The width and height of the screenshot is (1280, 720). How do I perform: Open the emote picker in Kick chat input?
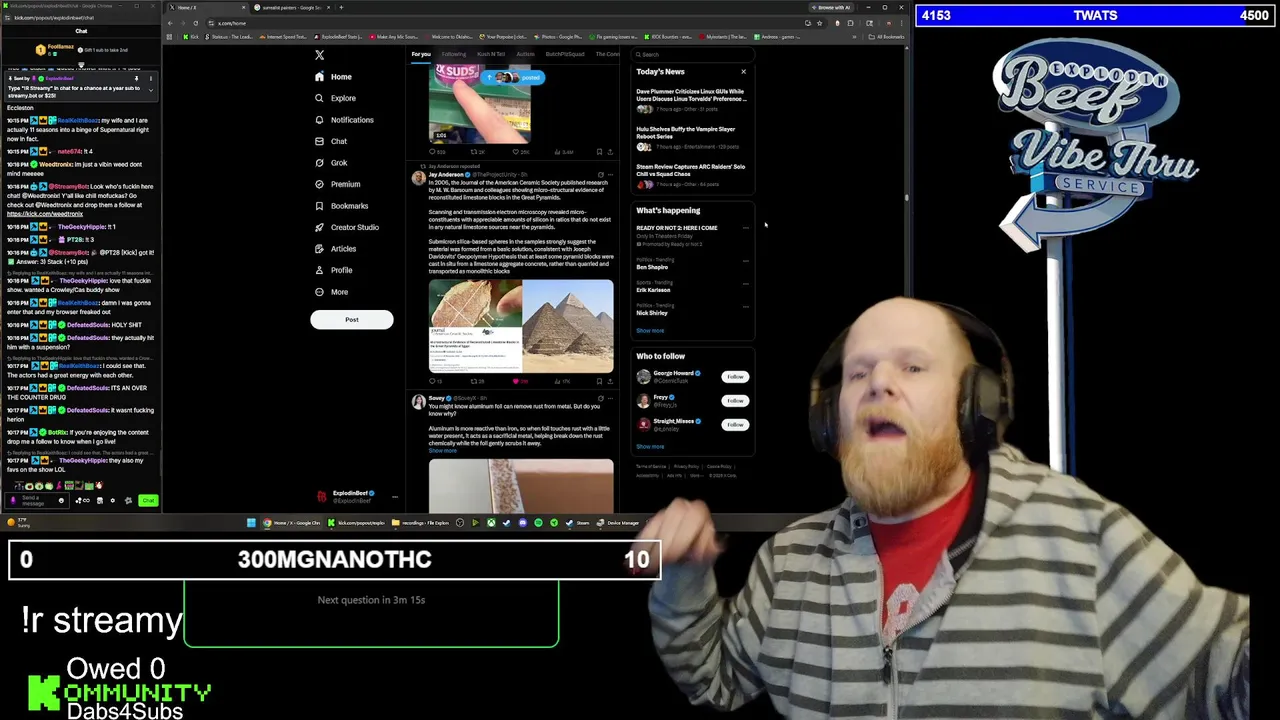(61, 500)
